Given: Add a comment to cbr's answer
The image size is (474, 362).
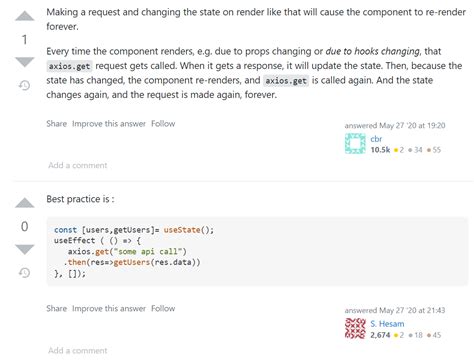Looking at the screenshot, I should 78,165.
